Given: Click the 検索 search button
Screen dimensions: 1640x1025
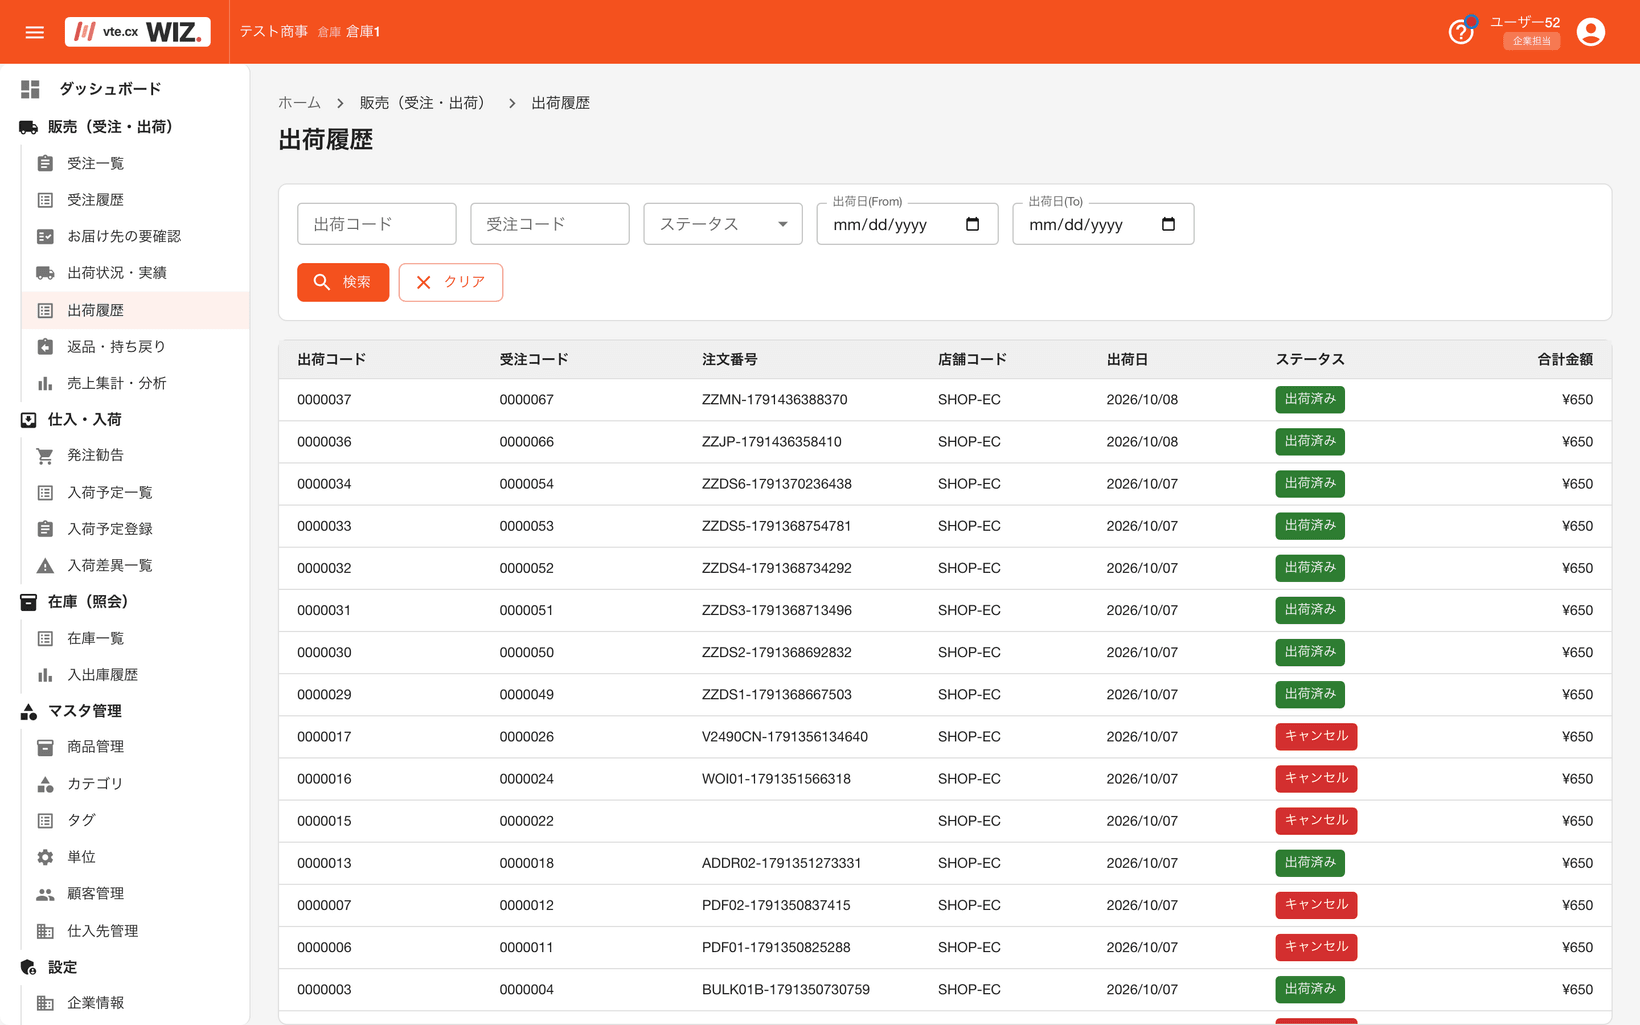Looking at the screenshot, I should point(343,282).
